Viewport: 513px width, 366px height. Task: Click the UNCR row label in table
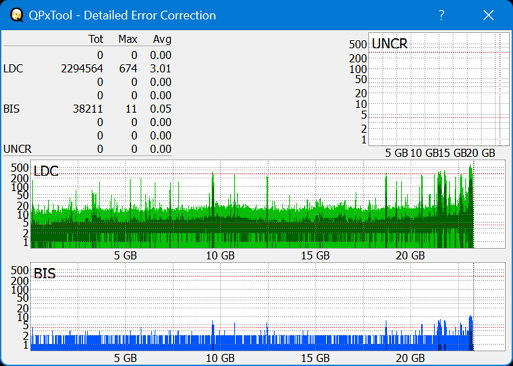(17, 149)
